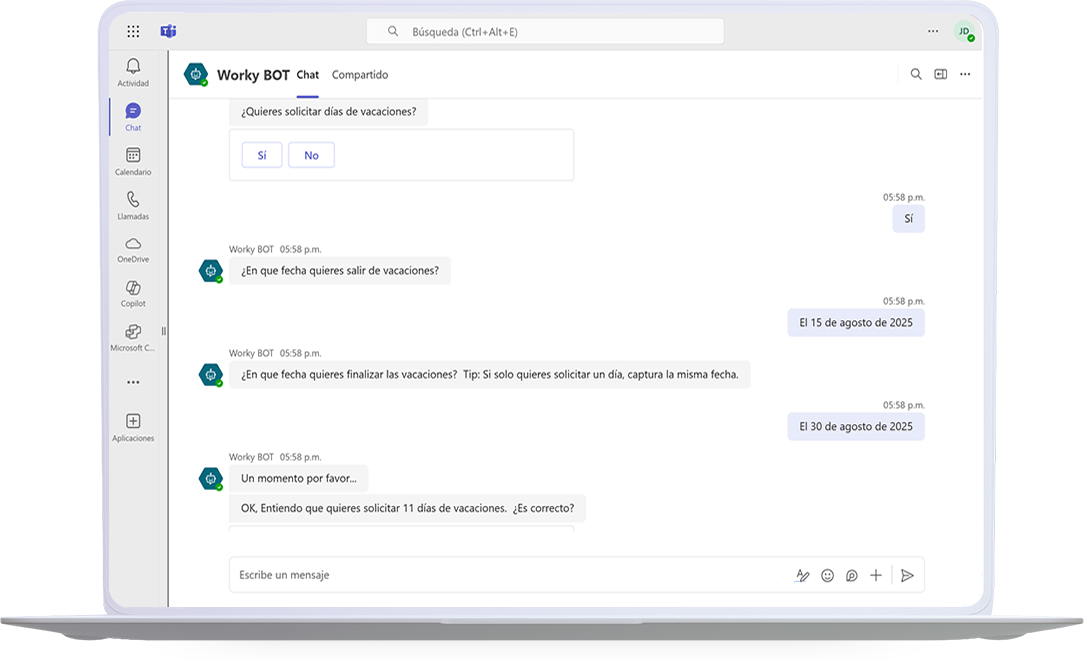
Task: Open the emoji picker in compose box
Action: coord(827,575)
